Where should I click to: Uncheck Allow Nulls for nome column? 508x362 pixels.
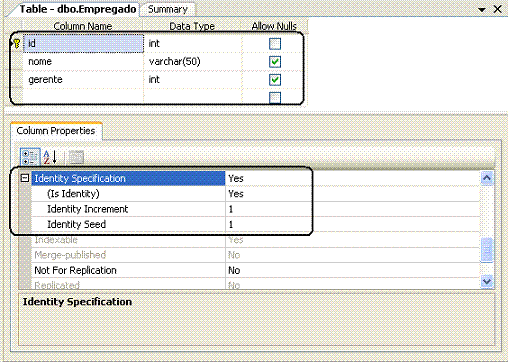pos(275,62)
